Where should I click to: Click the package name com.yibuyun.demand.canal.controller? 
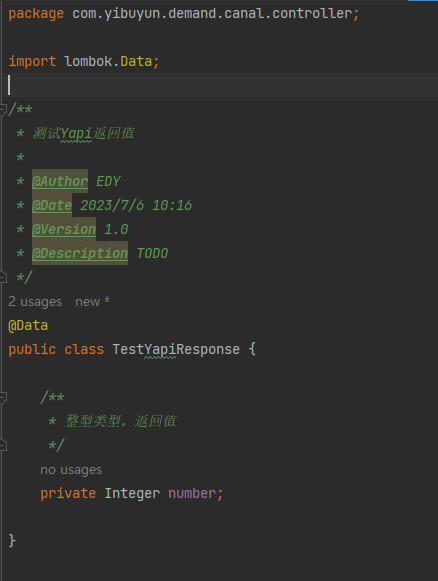point(212,14)
